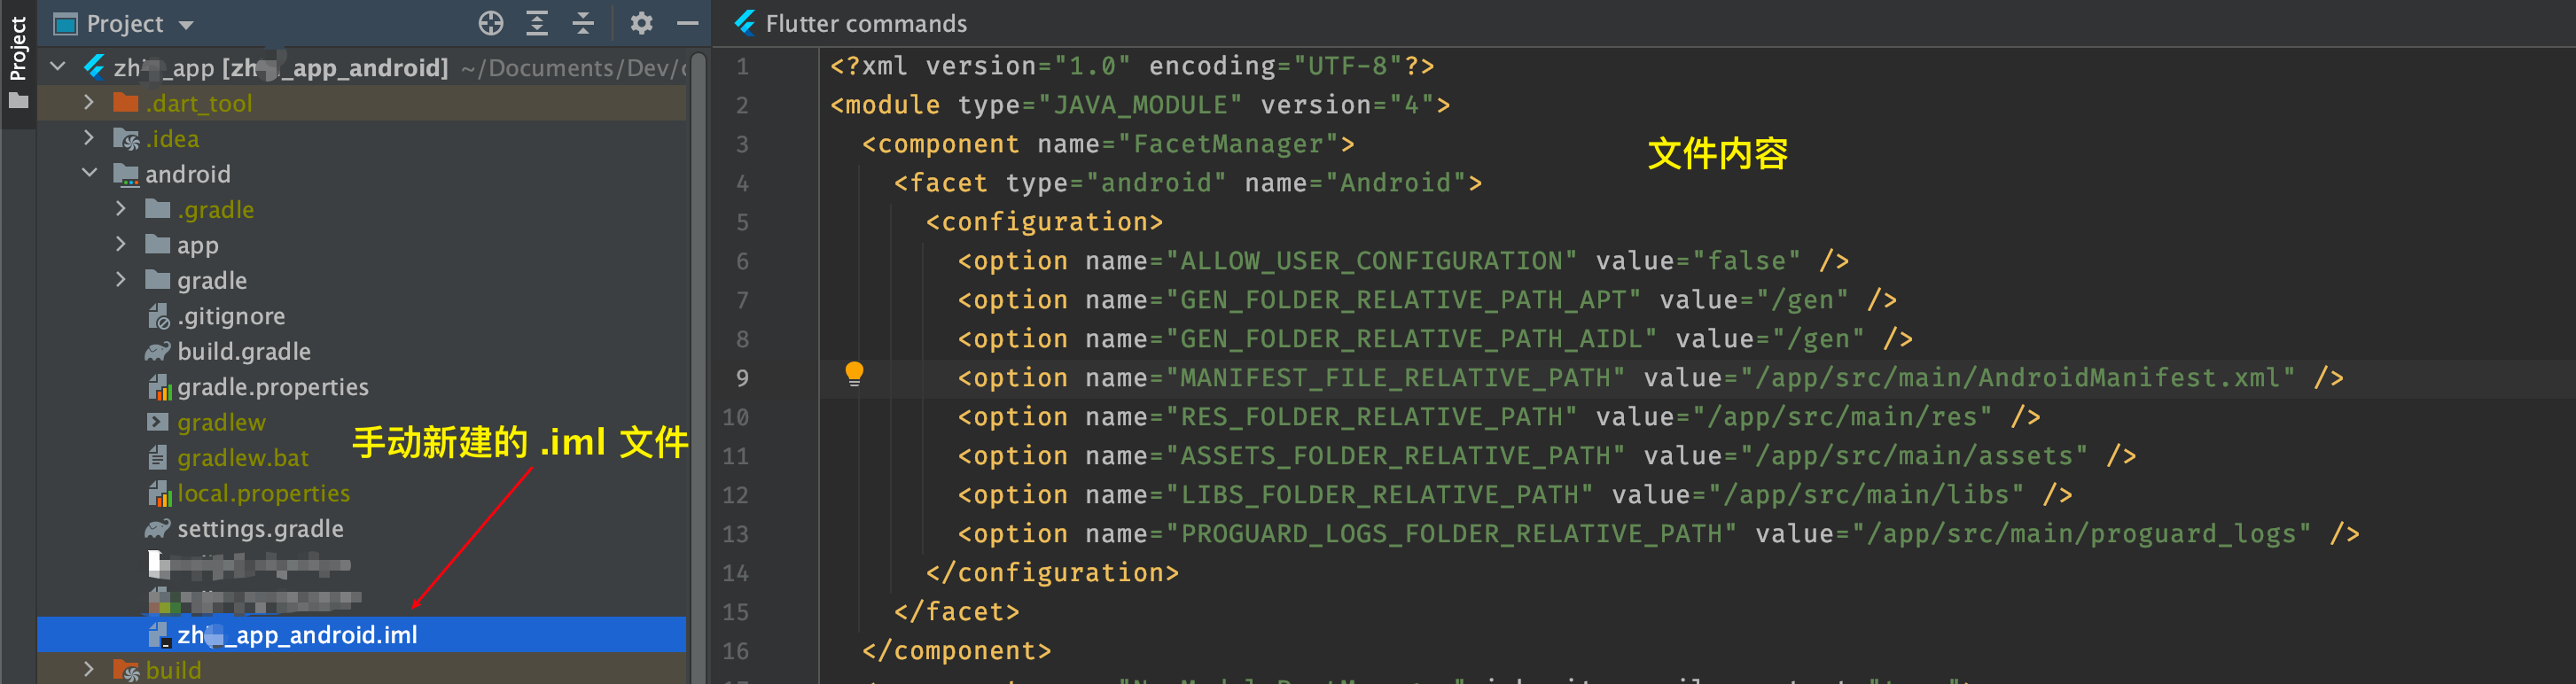Screen dimensions: 2576x684
Task: Expand the build folder
Action: pos(89,668)
